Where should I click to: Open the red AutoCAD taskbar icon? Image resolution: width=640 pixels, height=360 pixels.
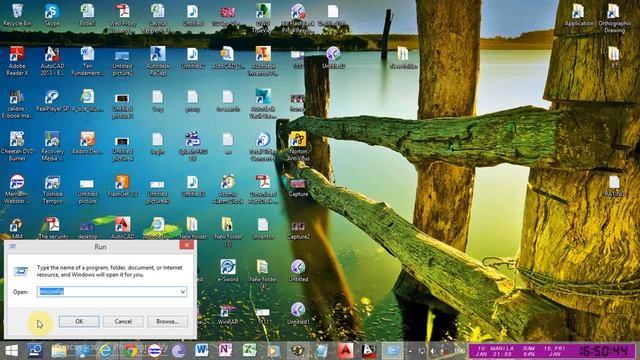345,351
